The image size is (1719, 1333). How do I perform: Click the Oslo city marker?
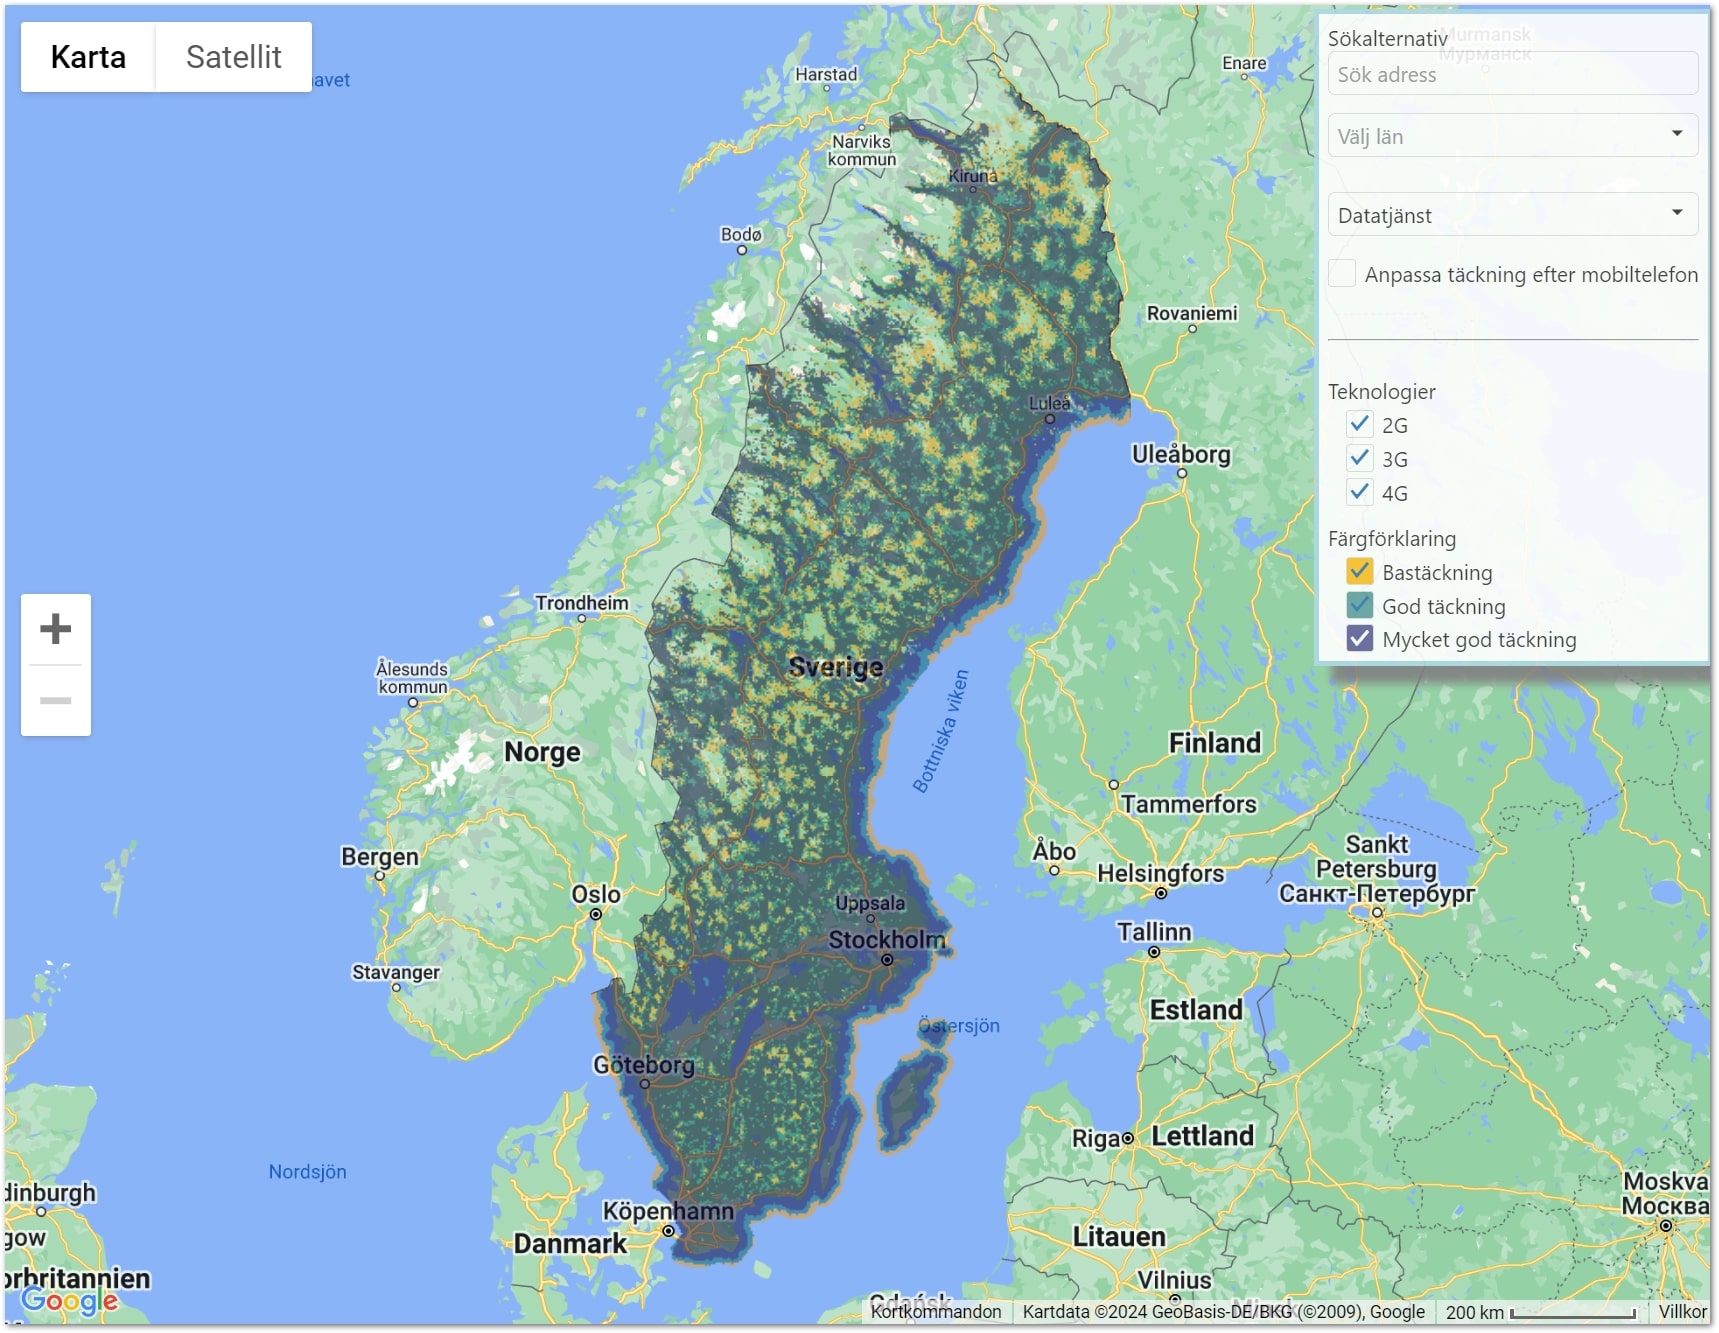pos(596,914)
